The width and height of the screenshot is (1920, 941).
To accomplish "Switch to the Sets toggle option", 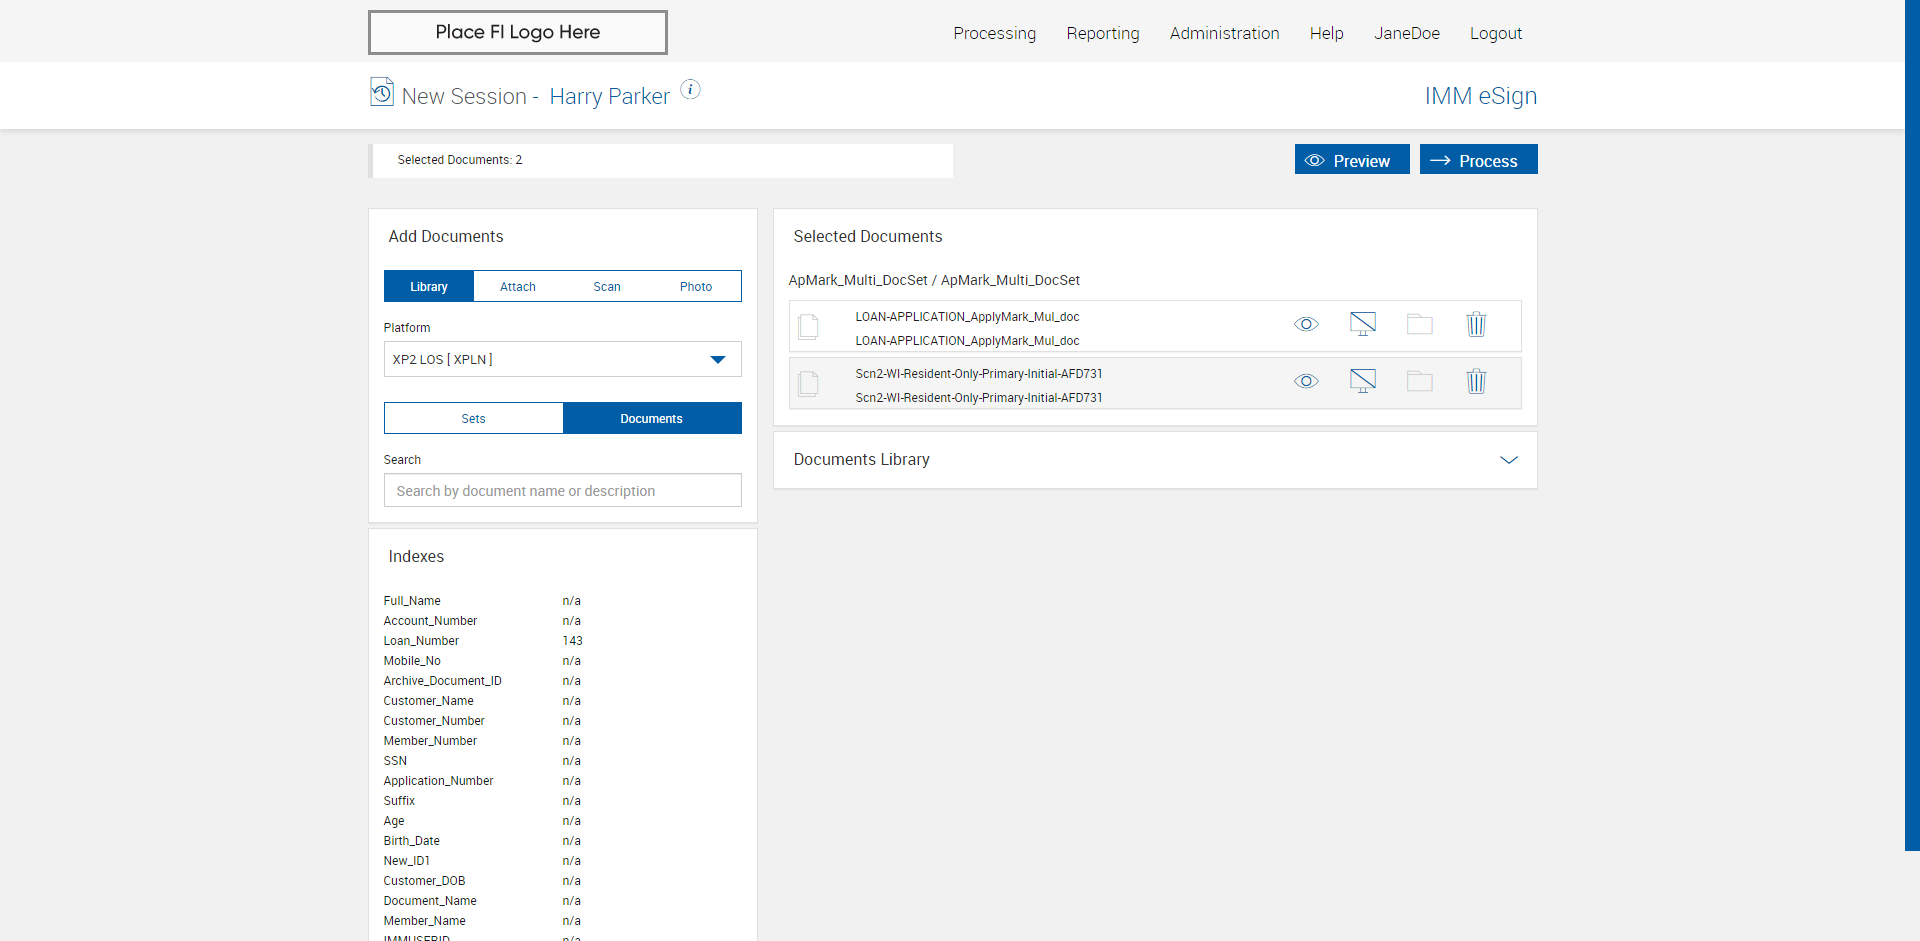I will pos(473,419).
